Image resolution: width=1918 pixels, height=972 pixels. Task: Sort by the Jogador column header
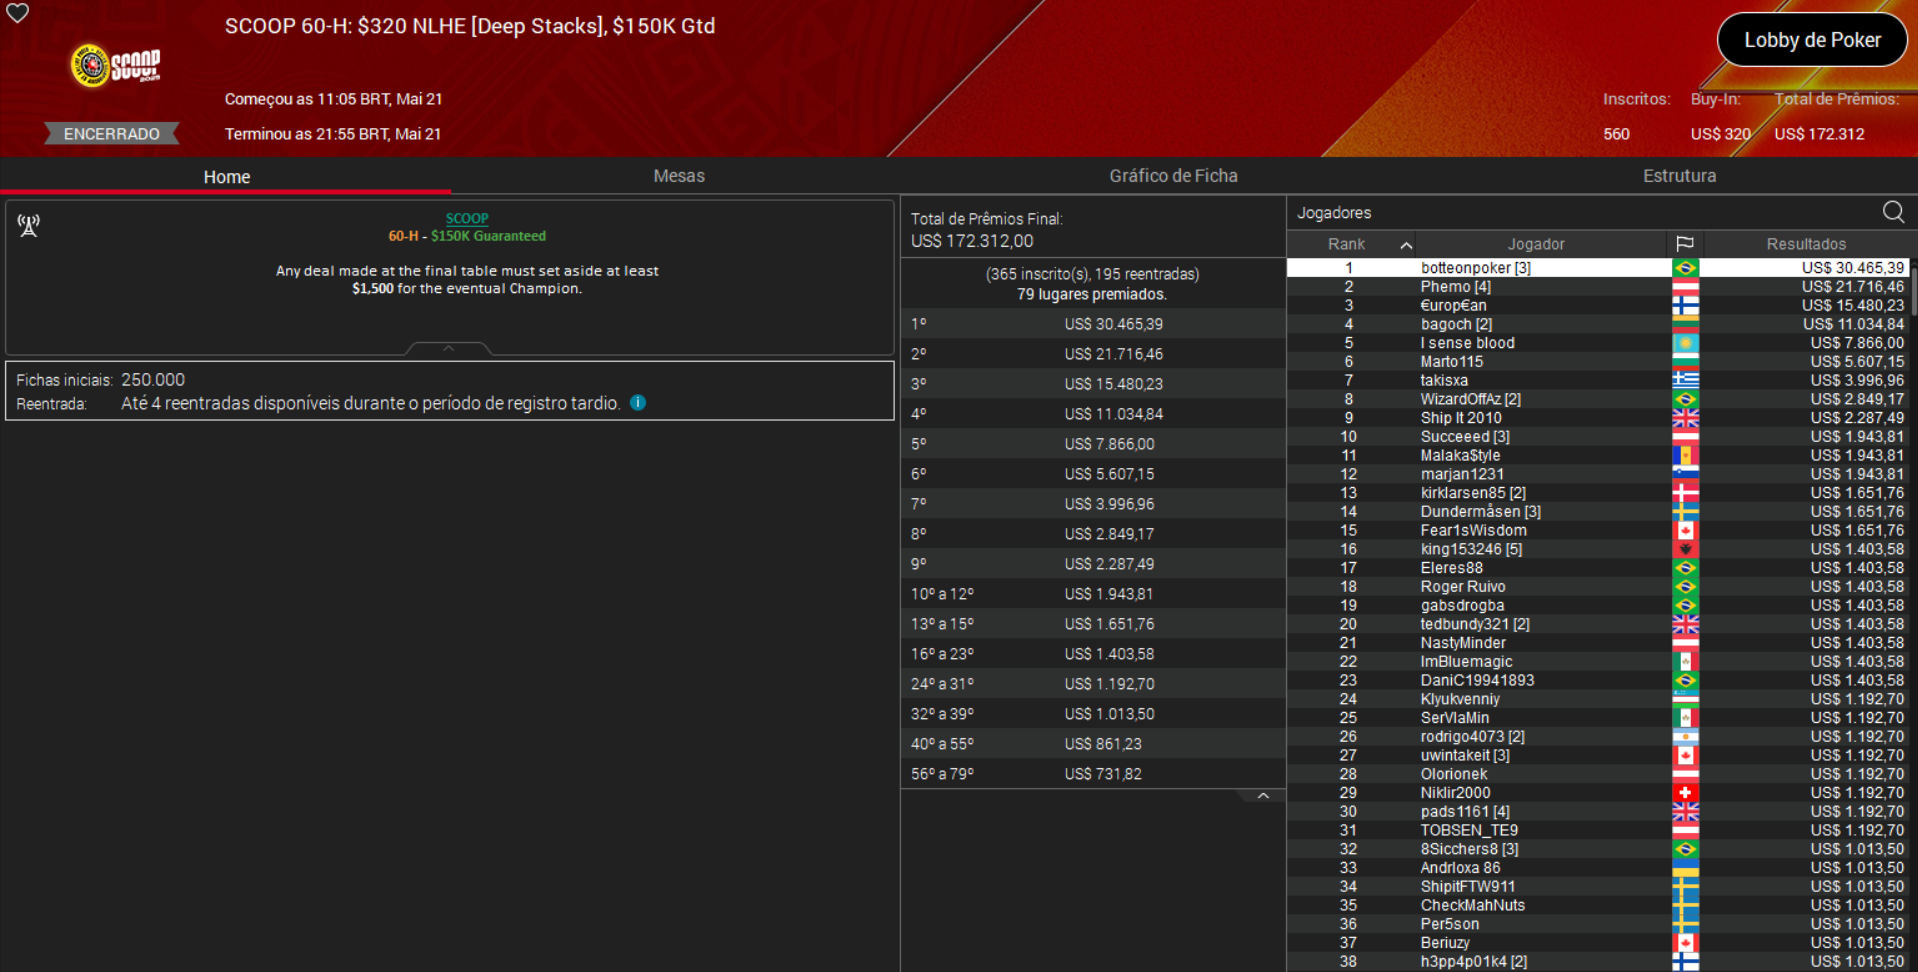click(x=1536, y=244)
